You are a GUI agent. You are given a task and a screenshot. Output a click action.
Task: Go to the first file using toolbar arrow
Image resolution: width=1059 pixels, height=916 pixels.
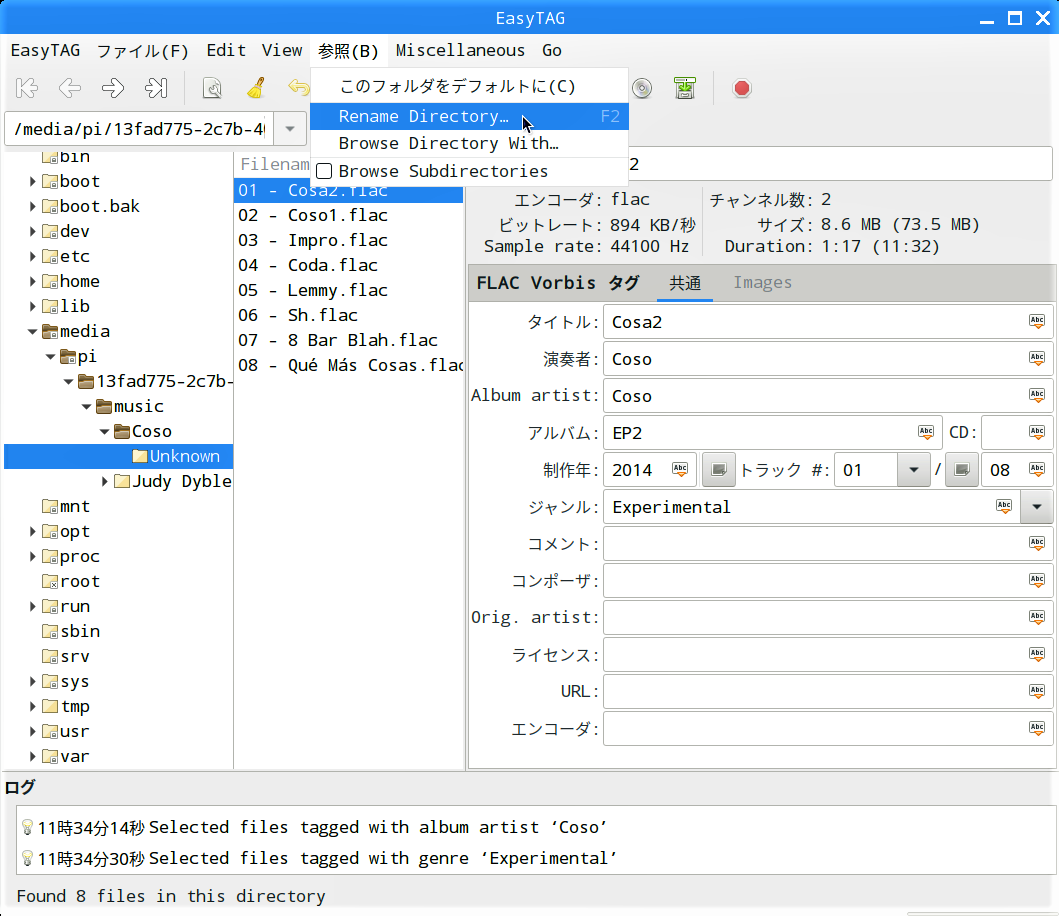tap(27, 88)
